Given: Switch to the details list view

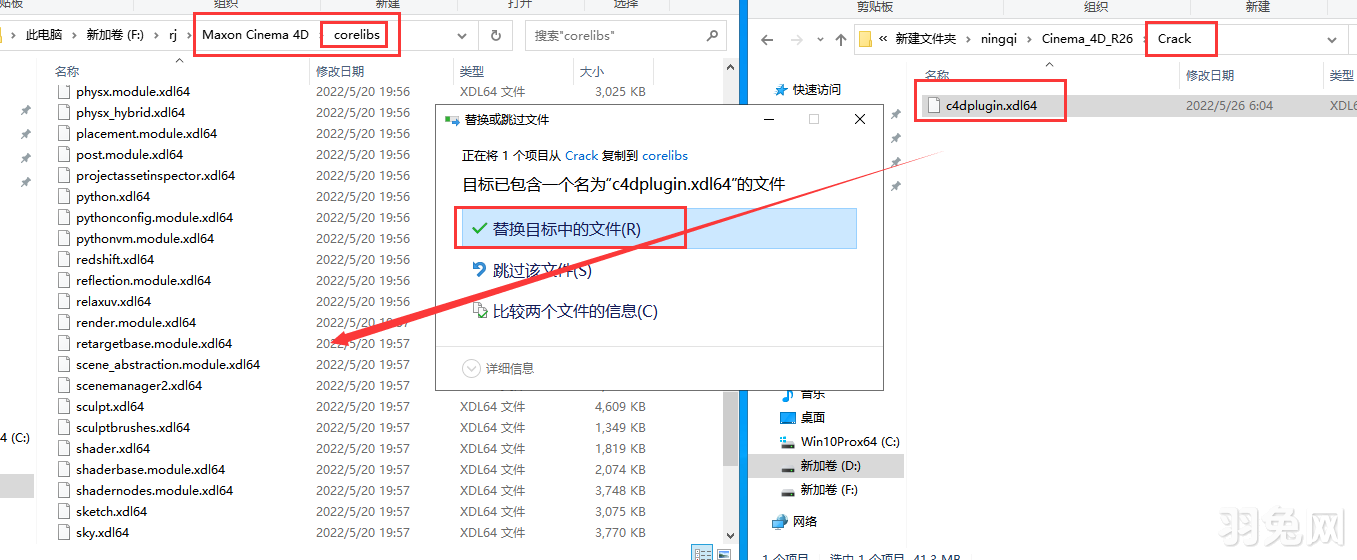Looking at the screenshot, I should pyautogui.click(x=703, y=553).
